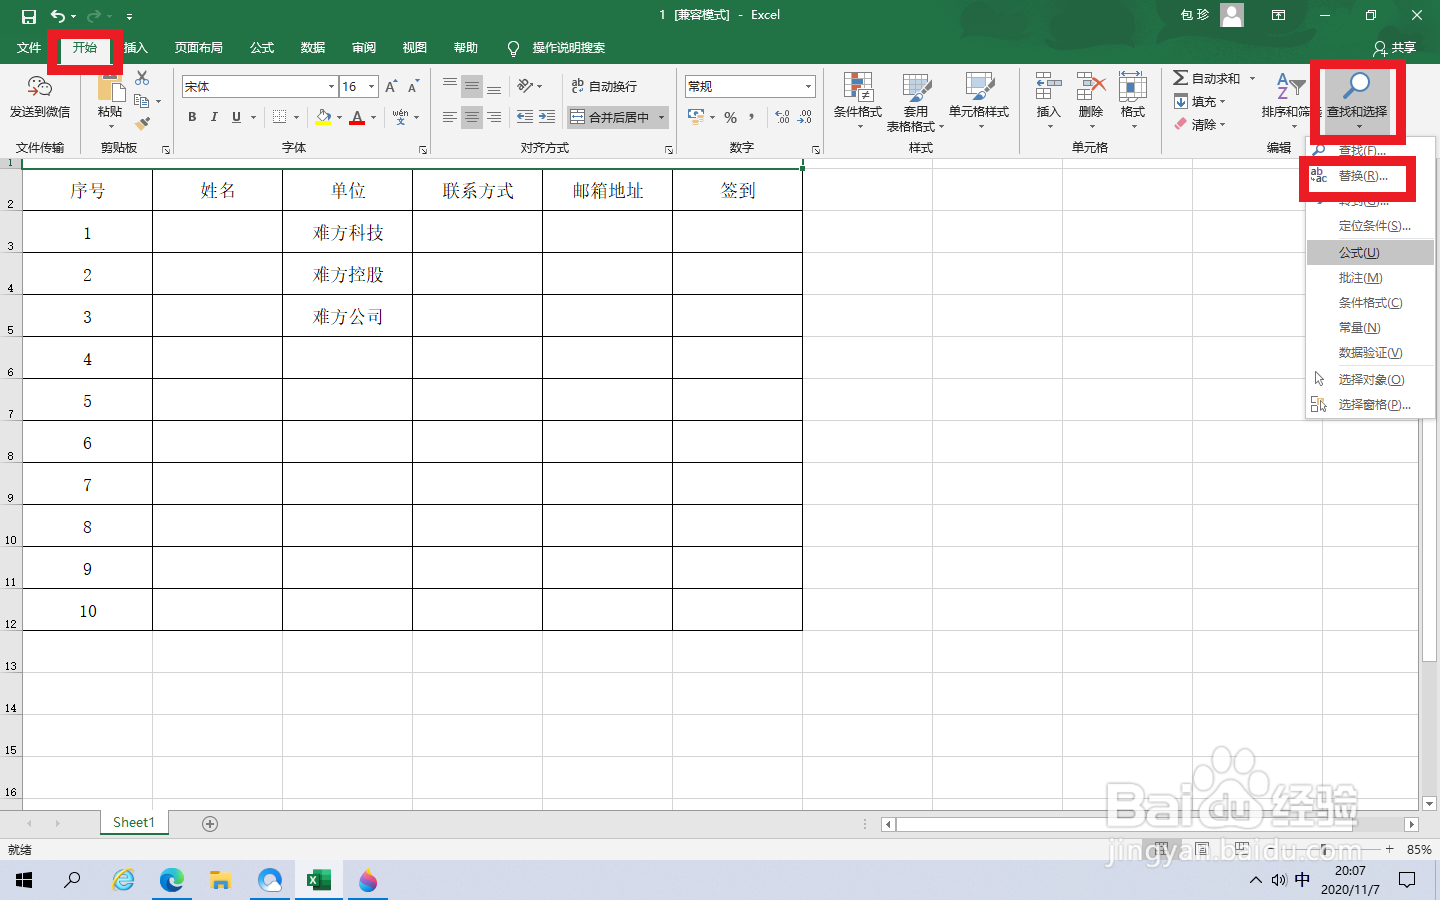Click the Tell Me search box (操作说明搜索)
Screen dimensions: 1440x900
pos(568,48)
